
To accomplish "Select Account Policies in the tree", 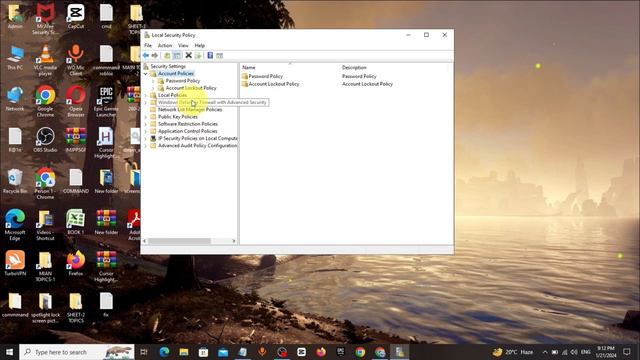I will tap(176, 73).
